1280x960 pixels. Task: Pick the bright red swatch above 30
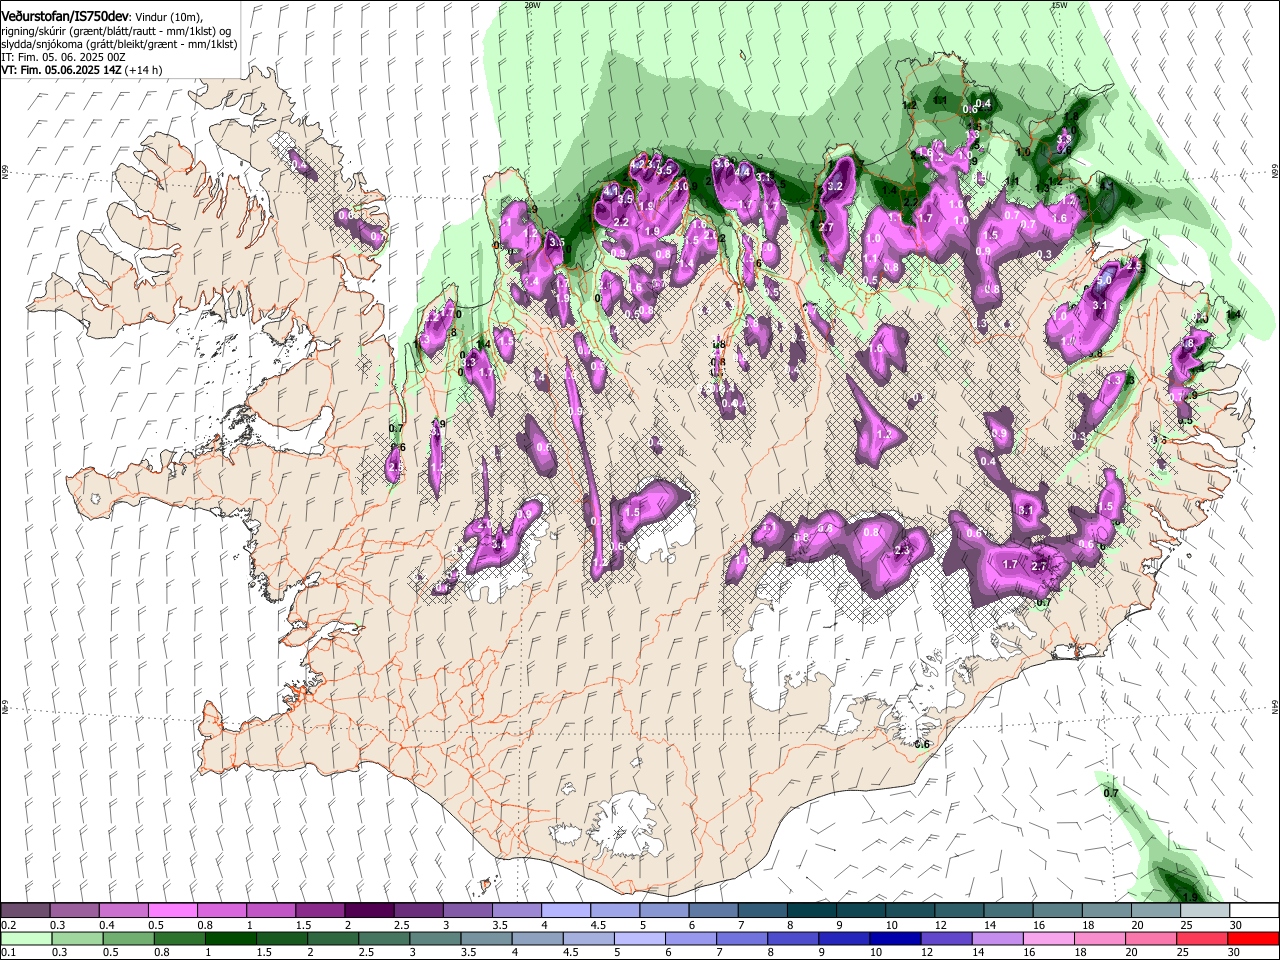[1253, 938]
